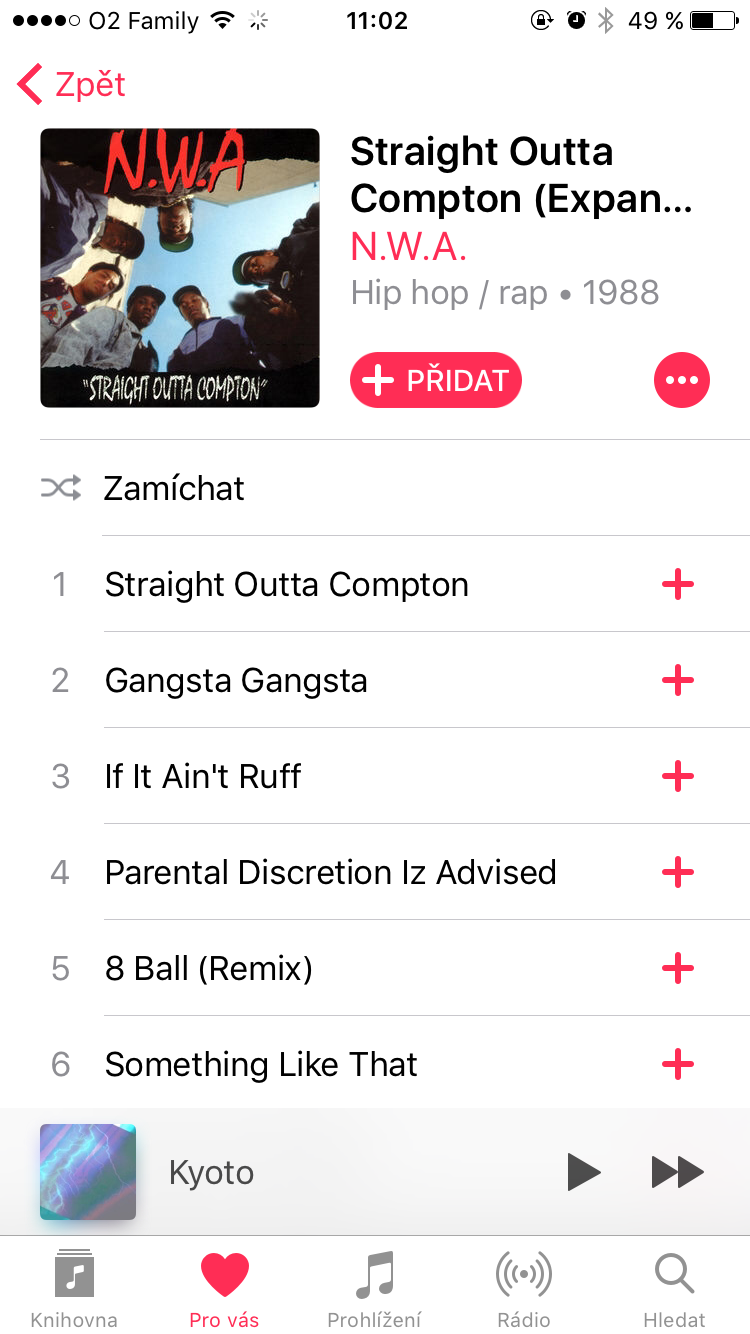Tap plus icon for Parental Discretion Iz Advised
The image size is (750, 1334).
tap(678, 872)
